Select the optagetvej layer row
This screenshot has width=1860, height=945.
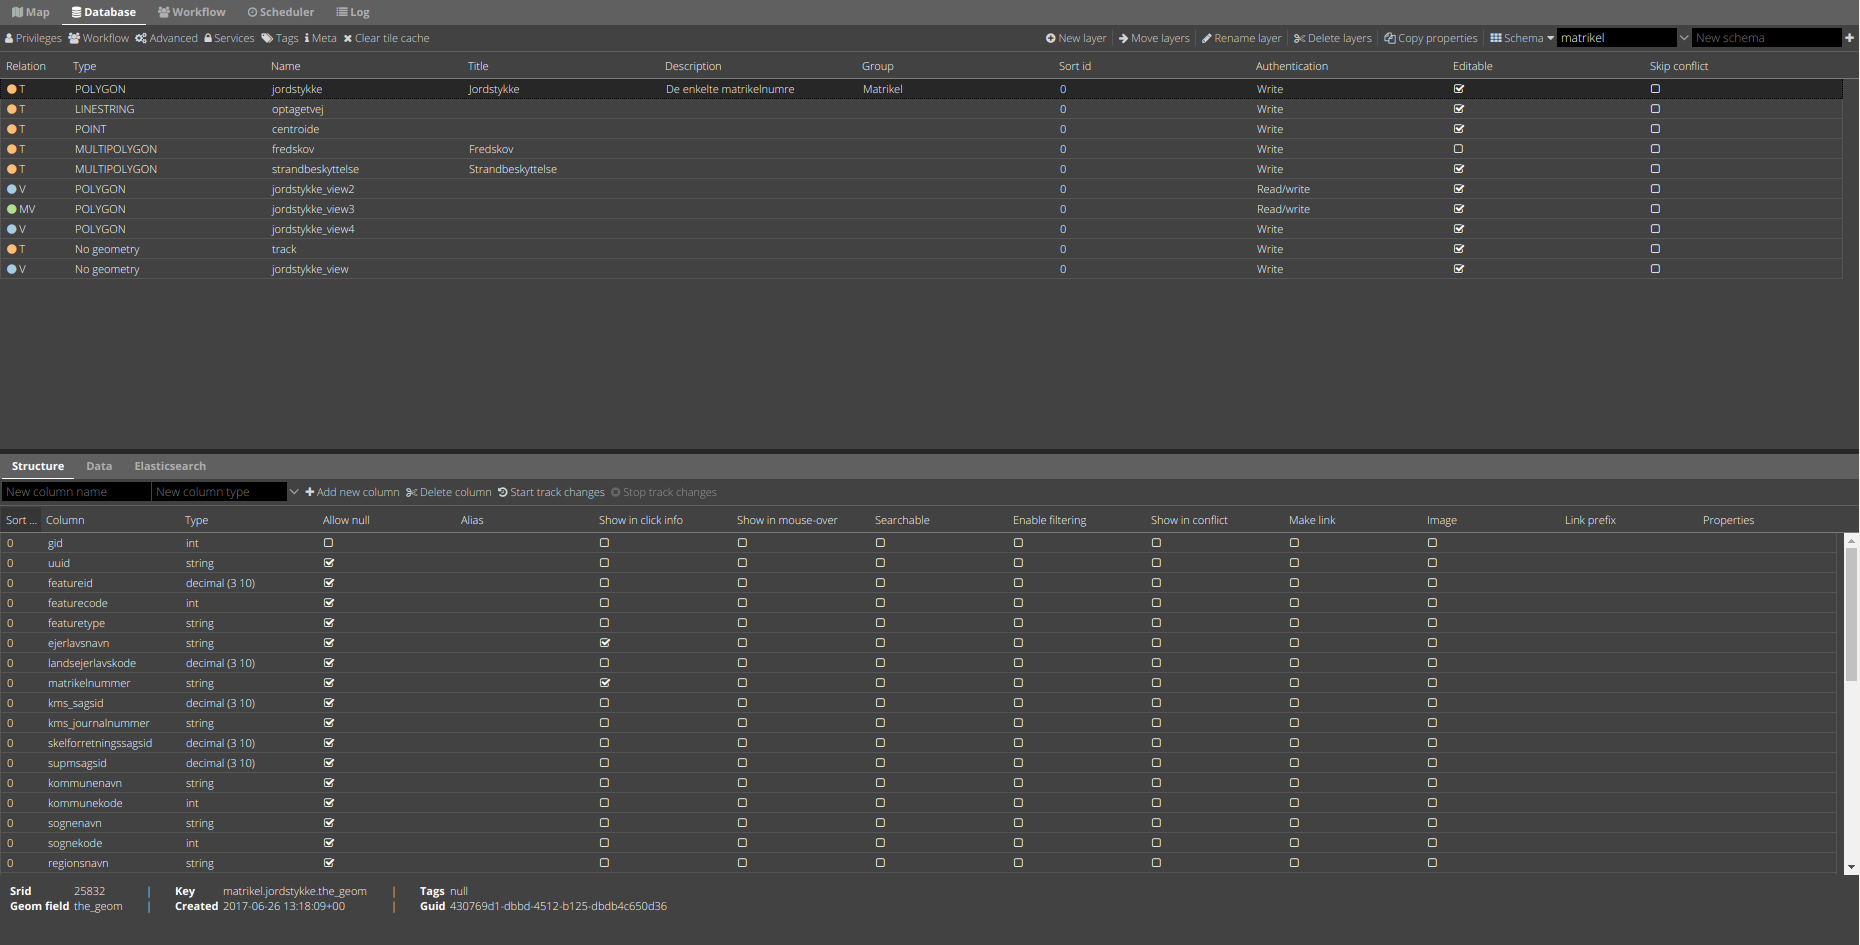pyautogui.click(x=921, y=109)
